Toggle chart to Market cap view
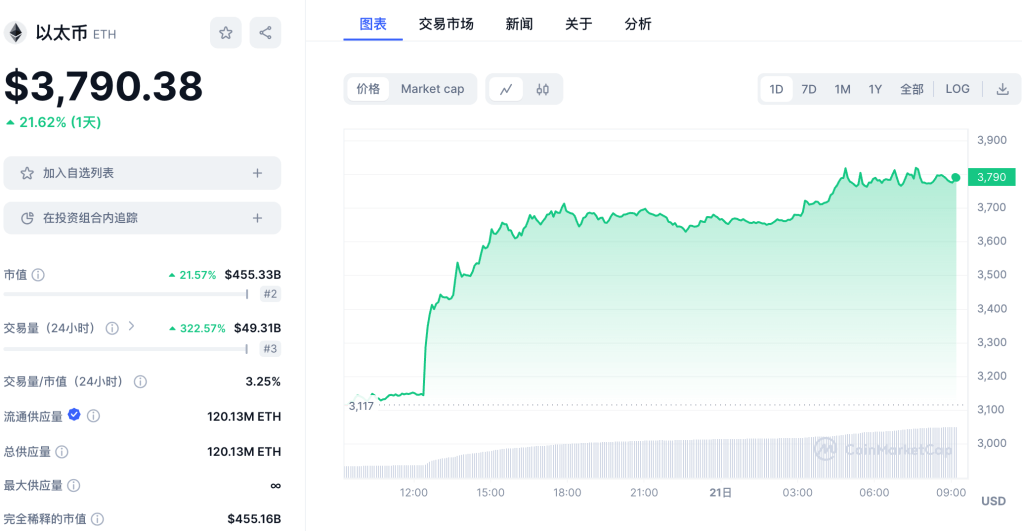The image size is (1022, 531). tap(432, 89)
